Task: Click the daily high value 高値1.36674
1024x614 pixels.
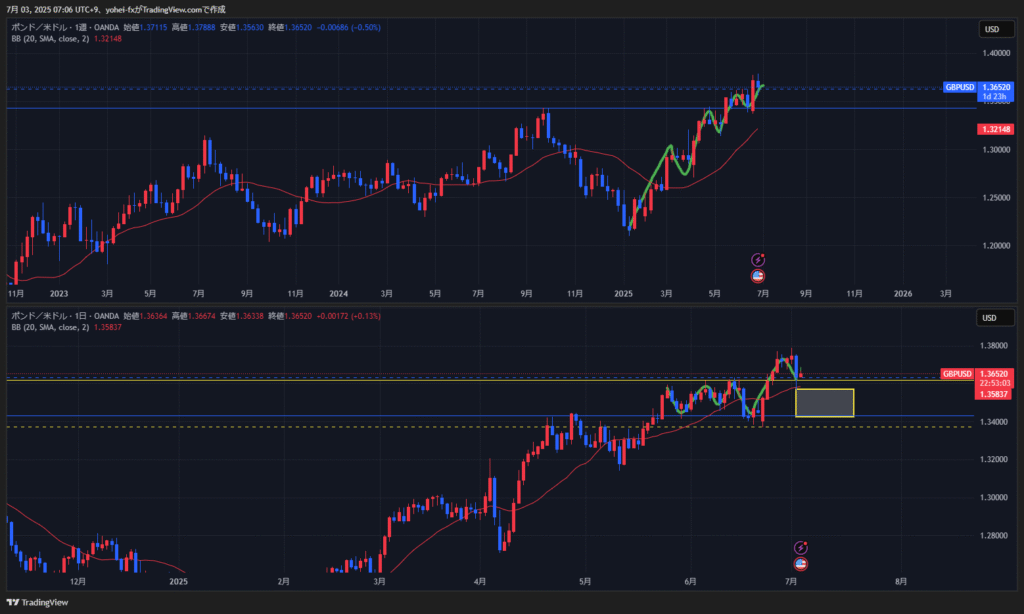Action: pyautogui.click(x=194, y=316)
